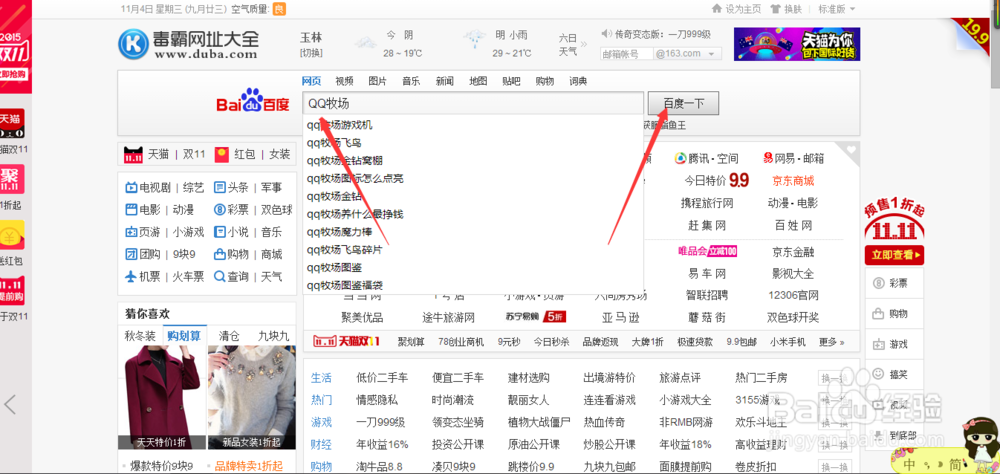Click the 红包 red envelope icon
This screenshot has height=474, width=1000.
point(222,154)
